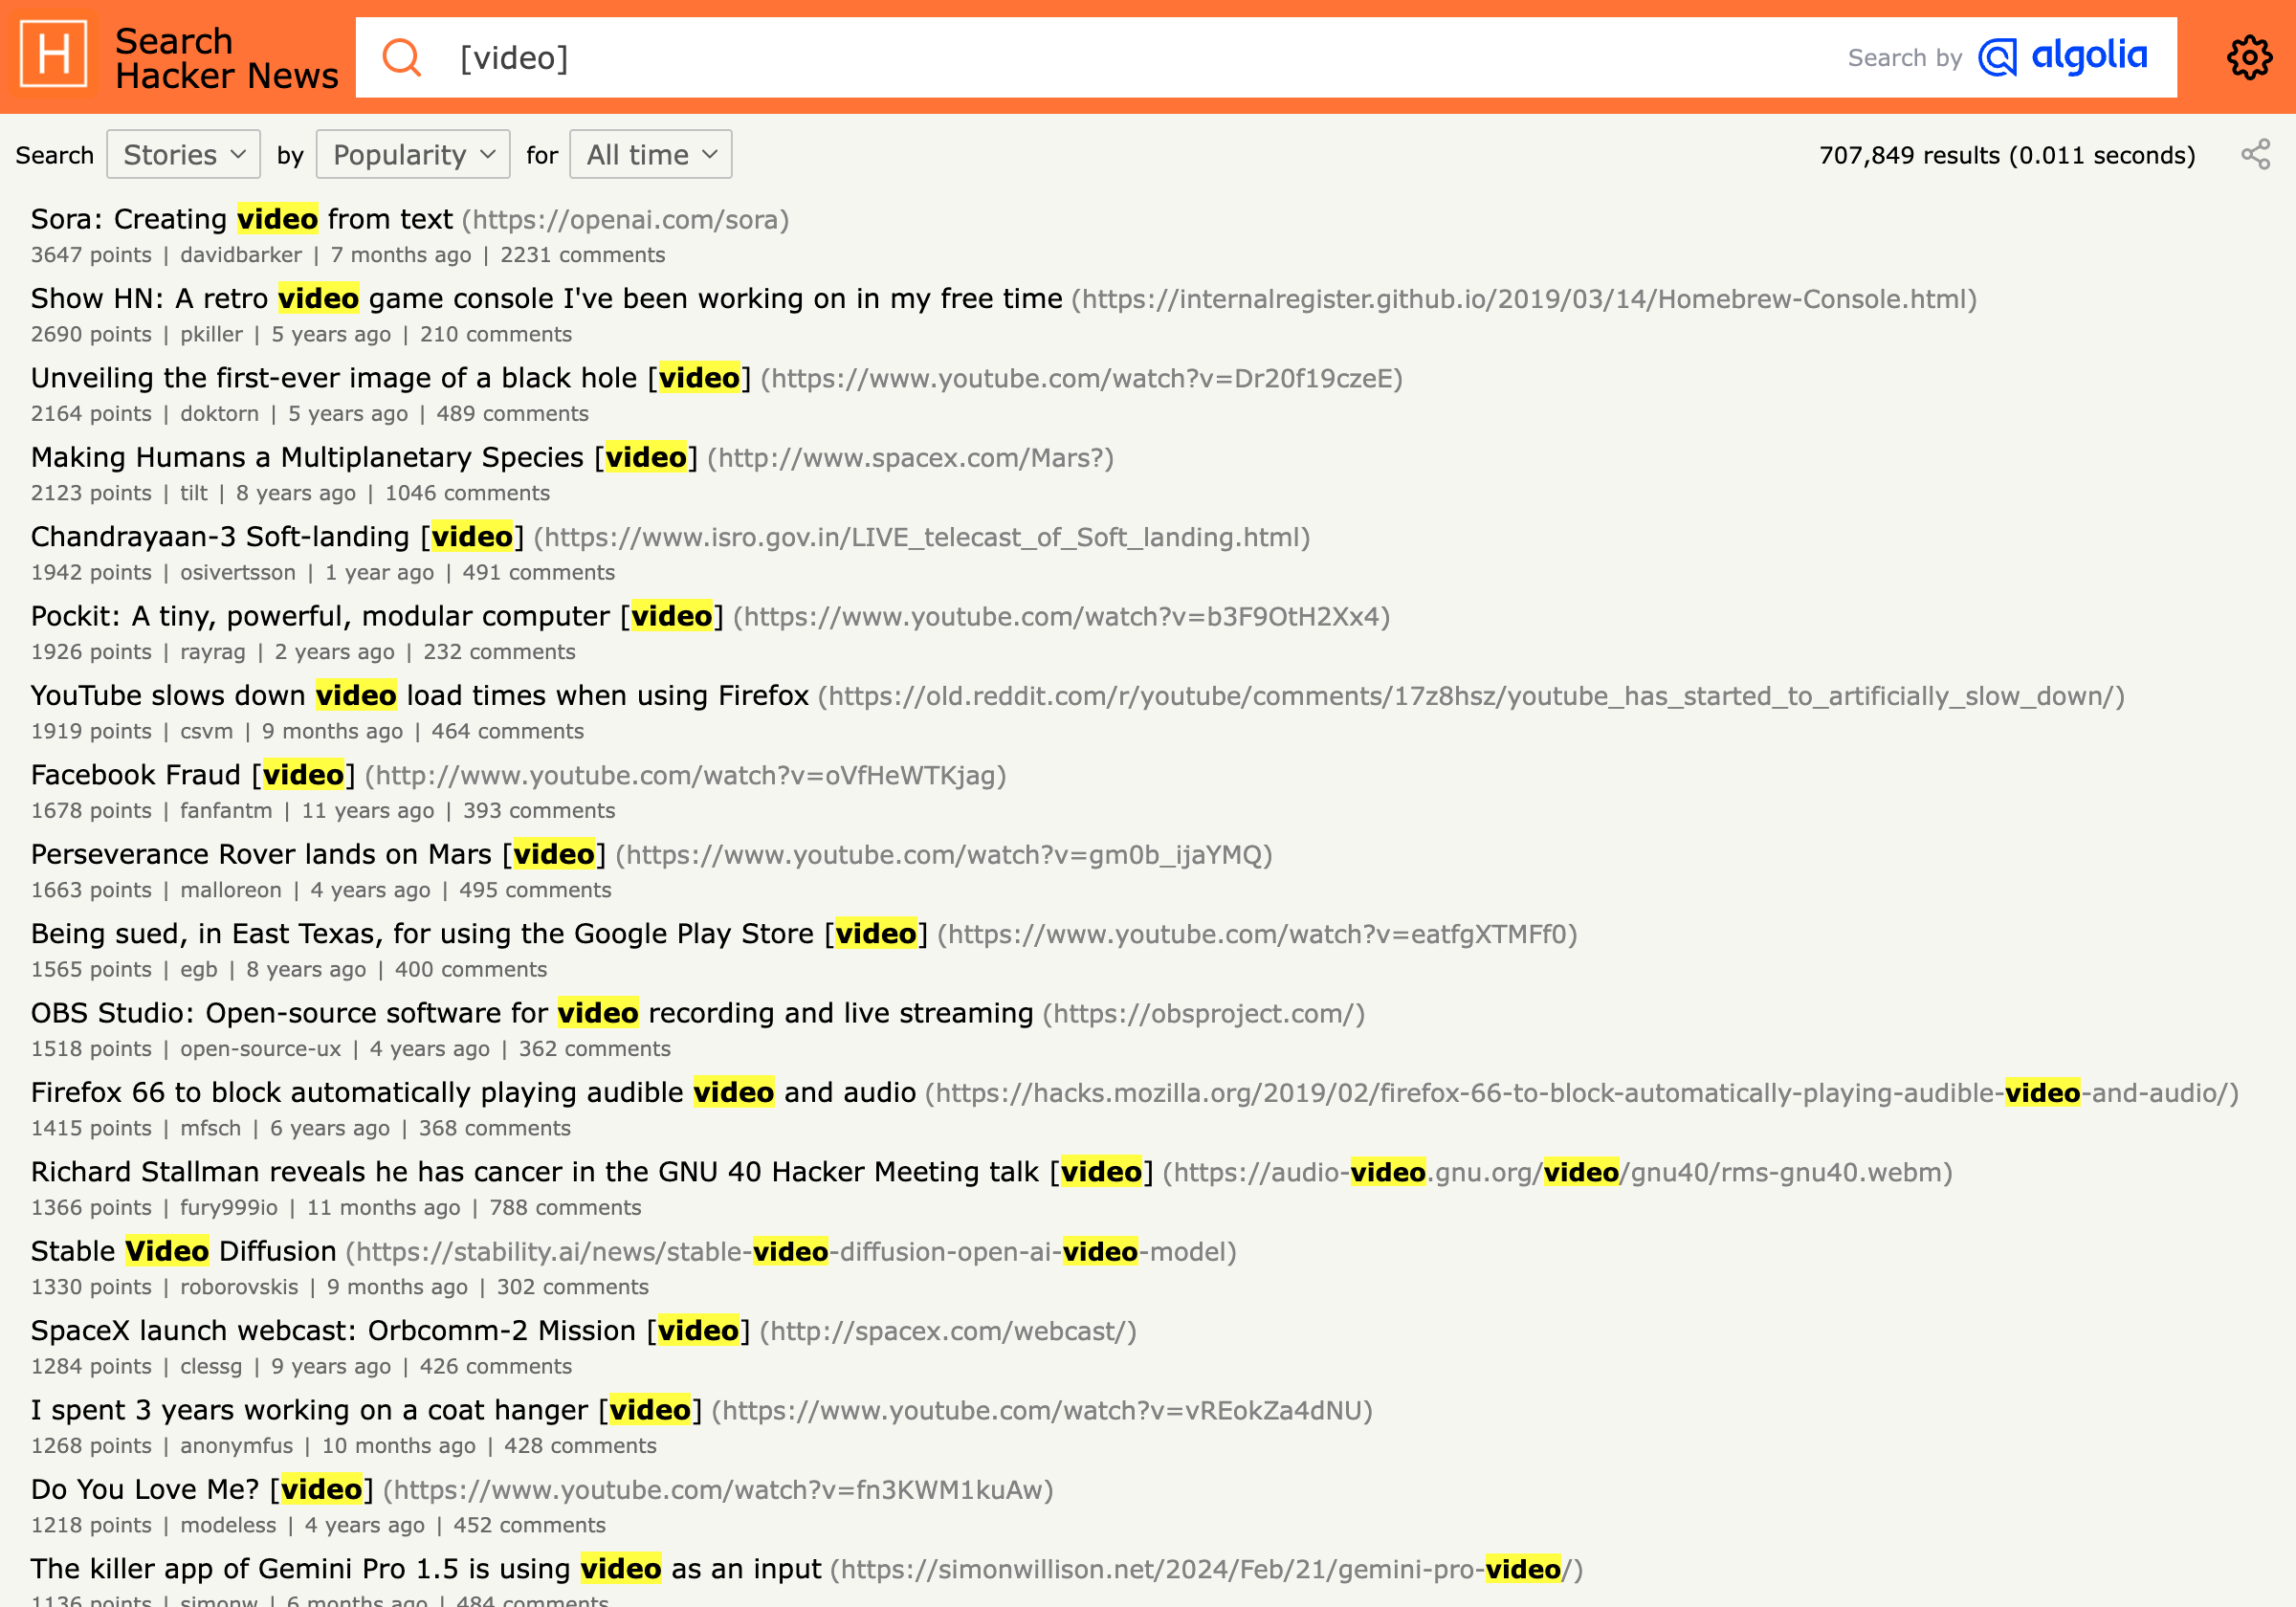Open the coat hanger video story
Screen dimensions: 2296x1607
click(x=366, y=1410)
